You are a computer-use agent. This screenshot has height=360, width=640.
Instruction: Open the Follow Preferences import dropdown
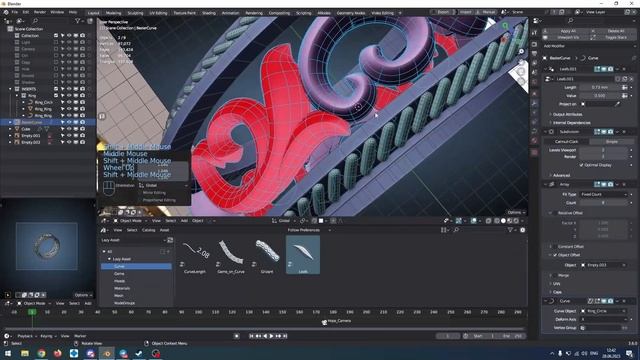[x=309, y=230]
